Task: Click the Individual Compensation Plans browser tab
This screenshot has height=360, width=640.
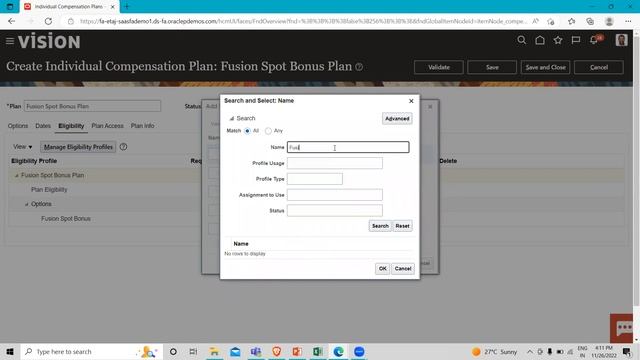Action: pos(69,7)
